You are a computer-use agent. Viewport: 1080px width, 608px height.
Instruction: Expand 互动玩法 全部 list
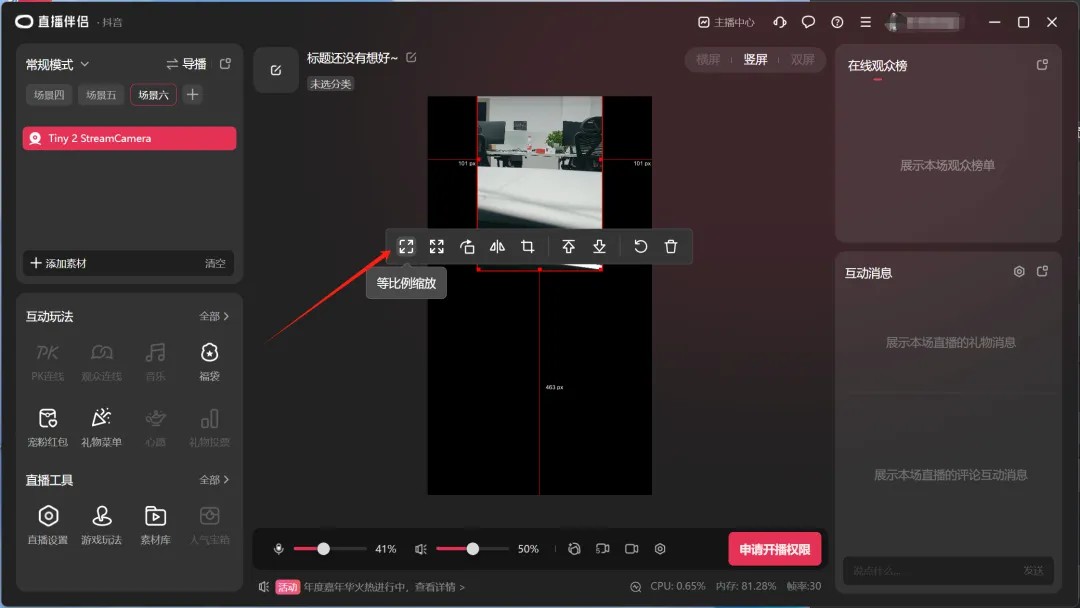point(214,316)
